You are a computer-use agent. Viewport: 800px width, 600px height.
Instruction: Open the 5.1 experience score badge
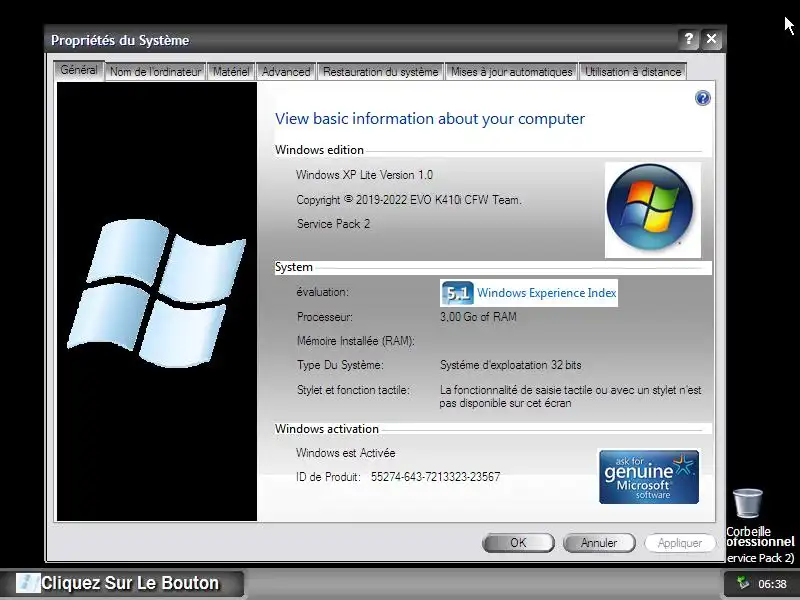[457, 293]
